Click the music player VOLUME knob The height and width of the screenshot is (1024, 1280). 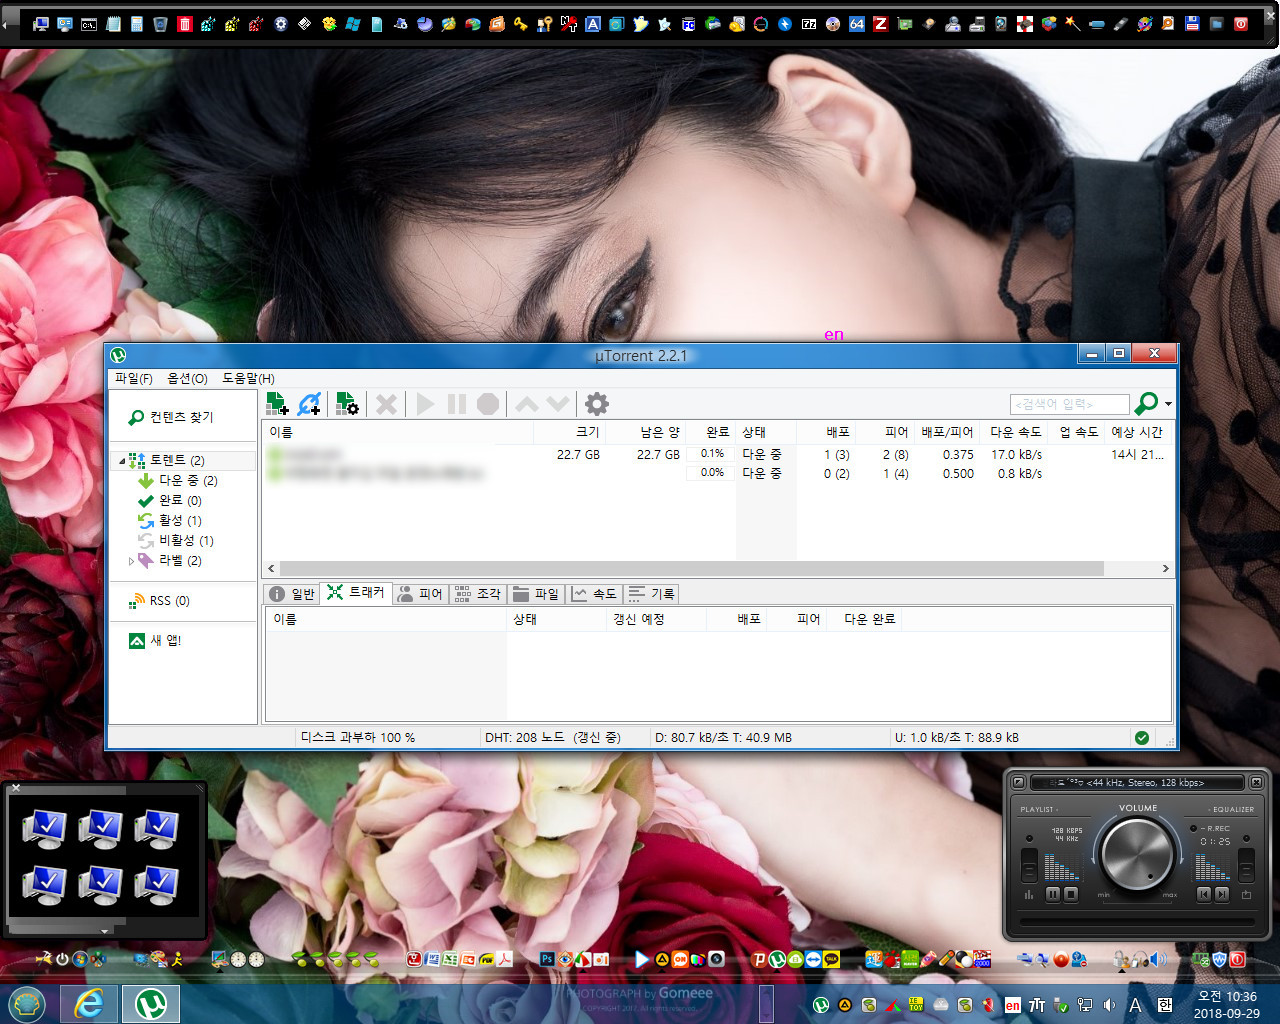point(1137,854)
